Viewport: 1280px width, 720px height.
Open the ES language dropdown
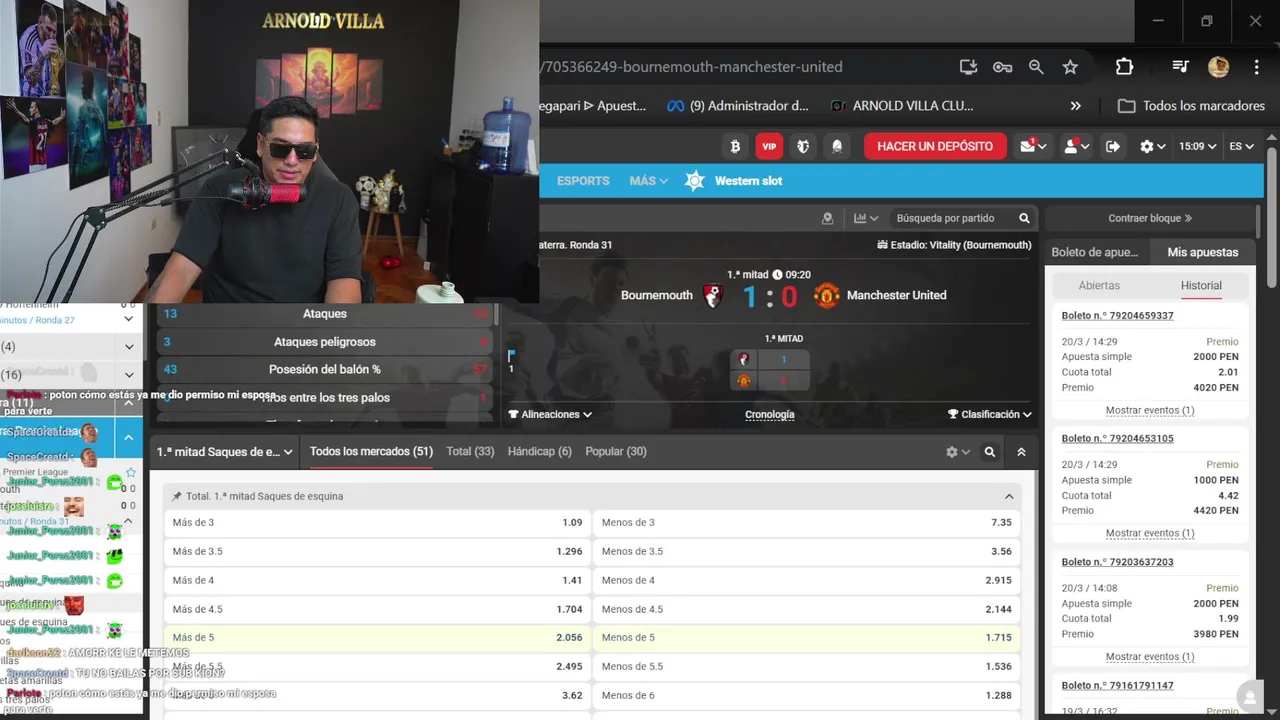[1241, 146]
